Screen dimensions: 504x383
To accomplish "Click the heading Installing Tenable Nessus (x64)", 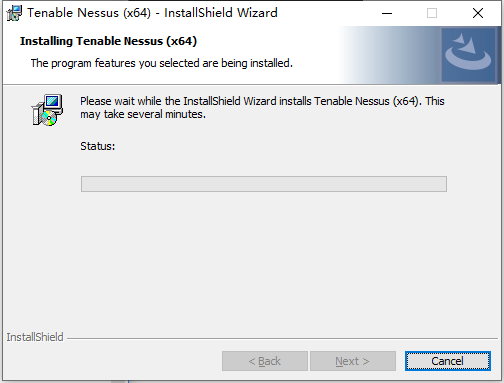I will pyautogui.click(x=108, y=41).
